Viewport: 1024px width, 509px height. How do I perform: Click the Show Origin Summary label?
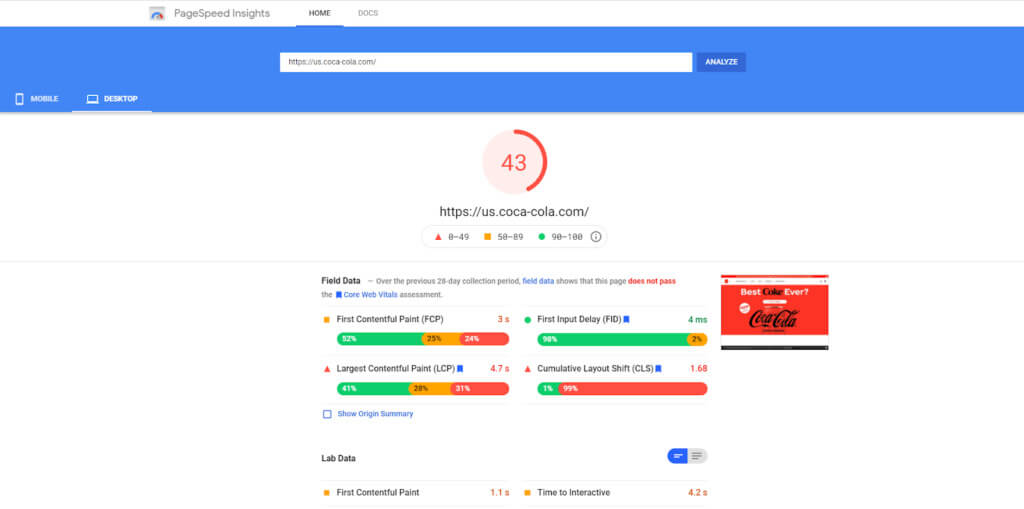(376, 414)
